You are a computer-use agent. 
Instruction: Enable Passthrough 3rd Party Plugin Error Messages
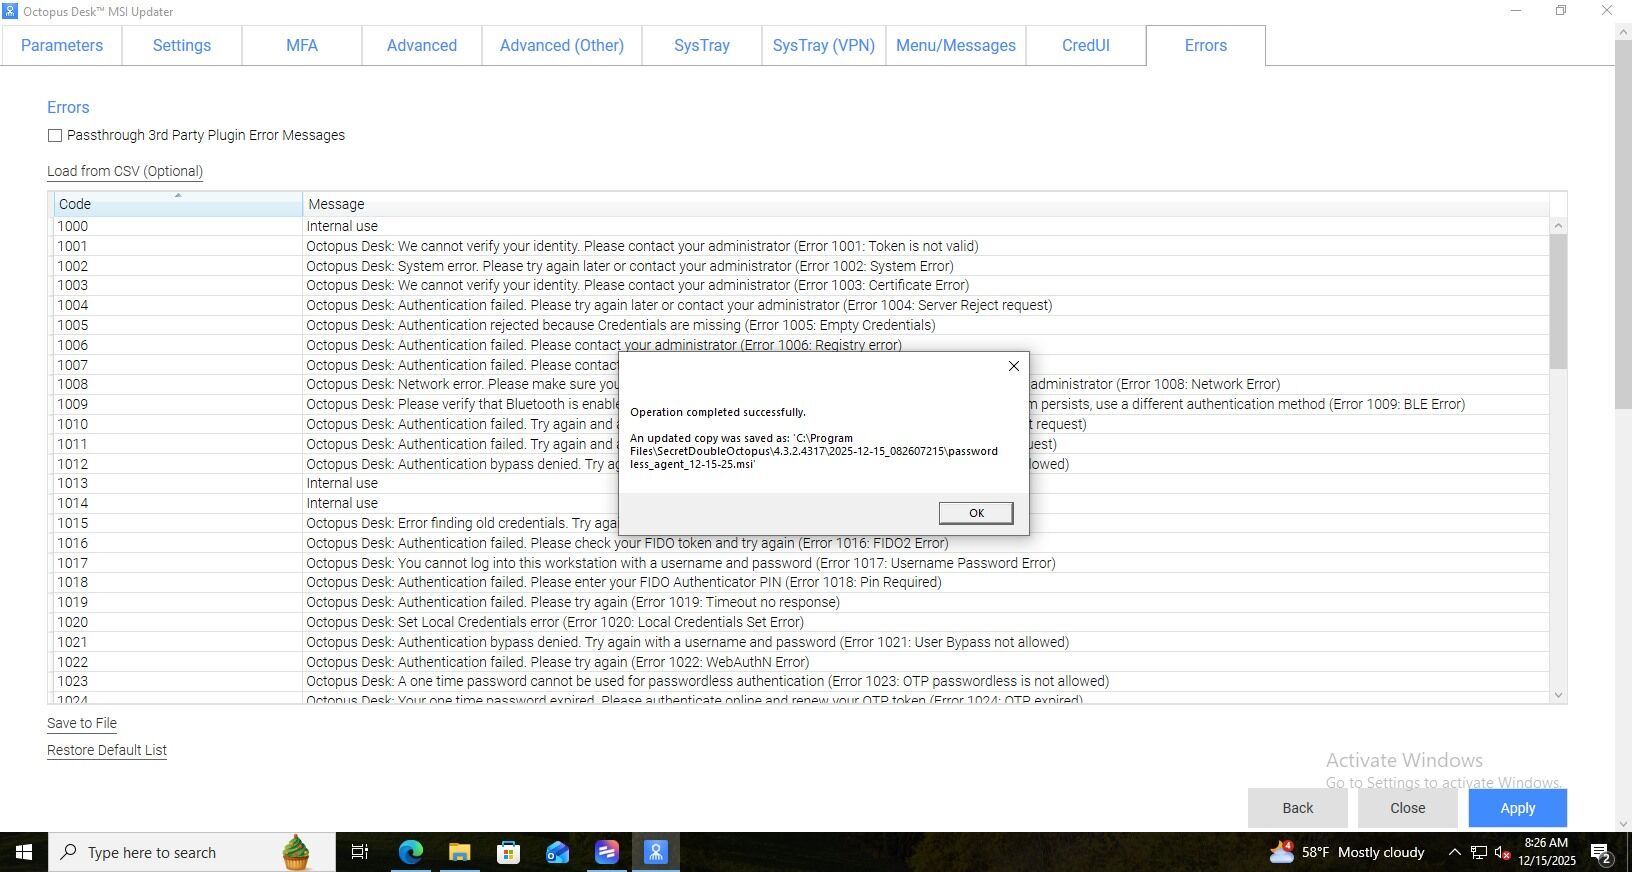(55, 135)
